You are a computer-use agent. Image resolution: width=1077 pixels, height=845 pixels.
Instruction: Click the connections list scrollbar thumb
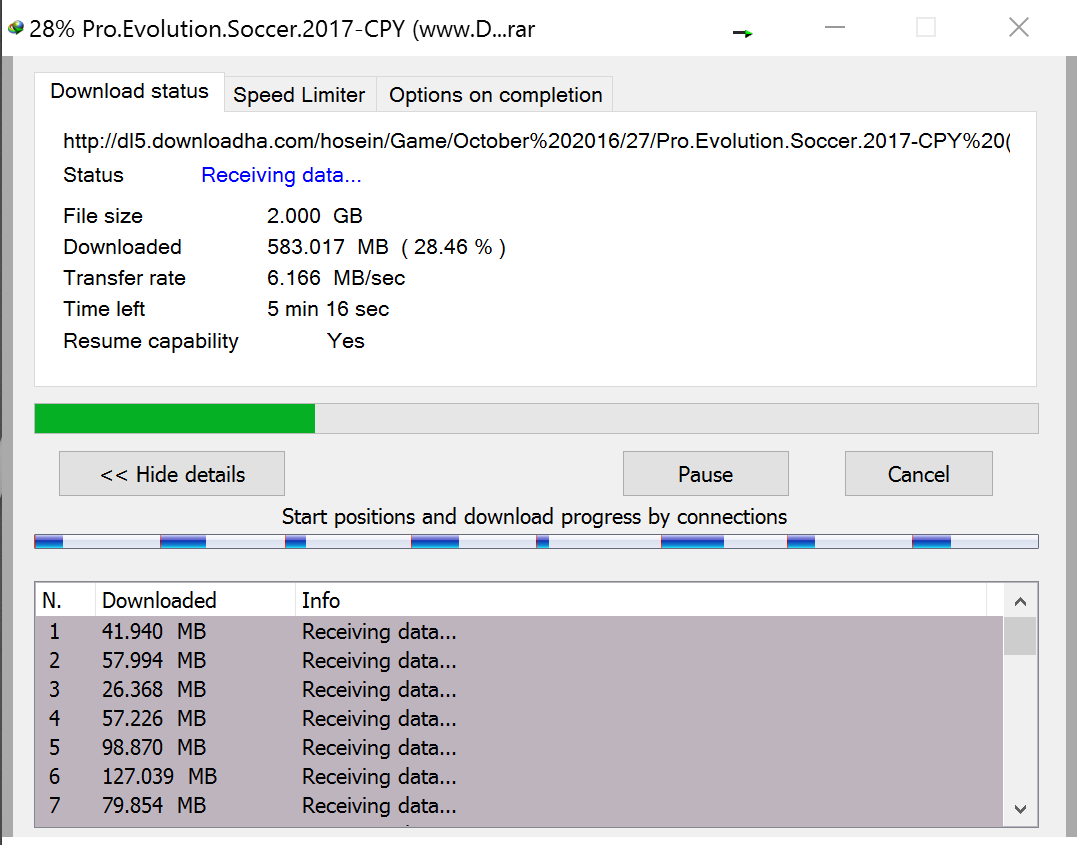click(1020, 636)
